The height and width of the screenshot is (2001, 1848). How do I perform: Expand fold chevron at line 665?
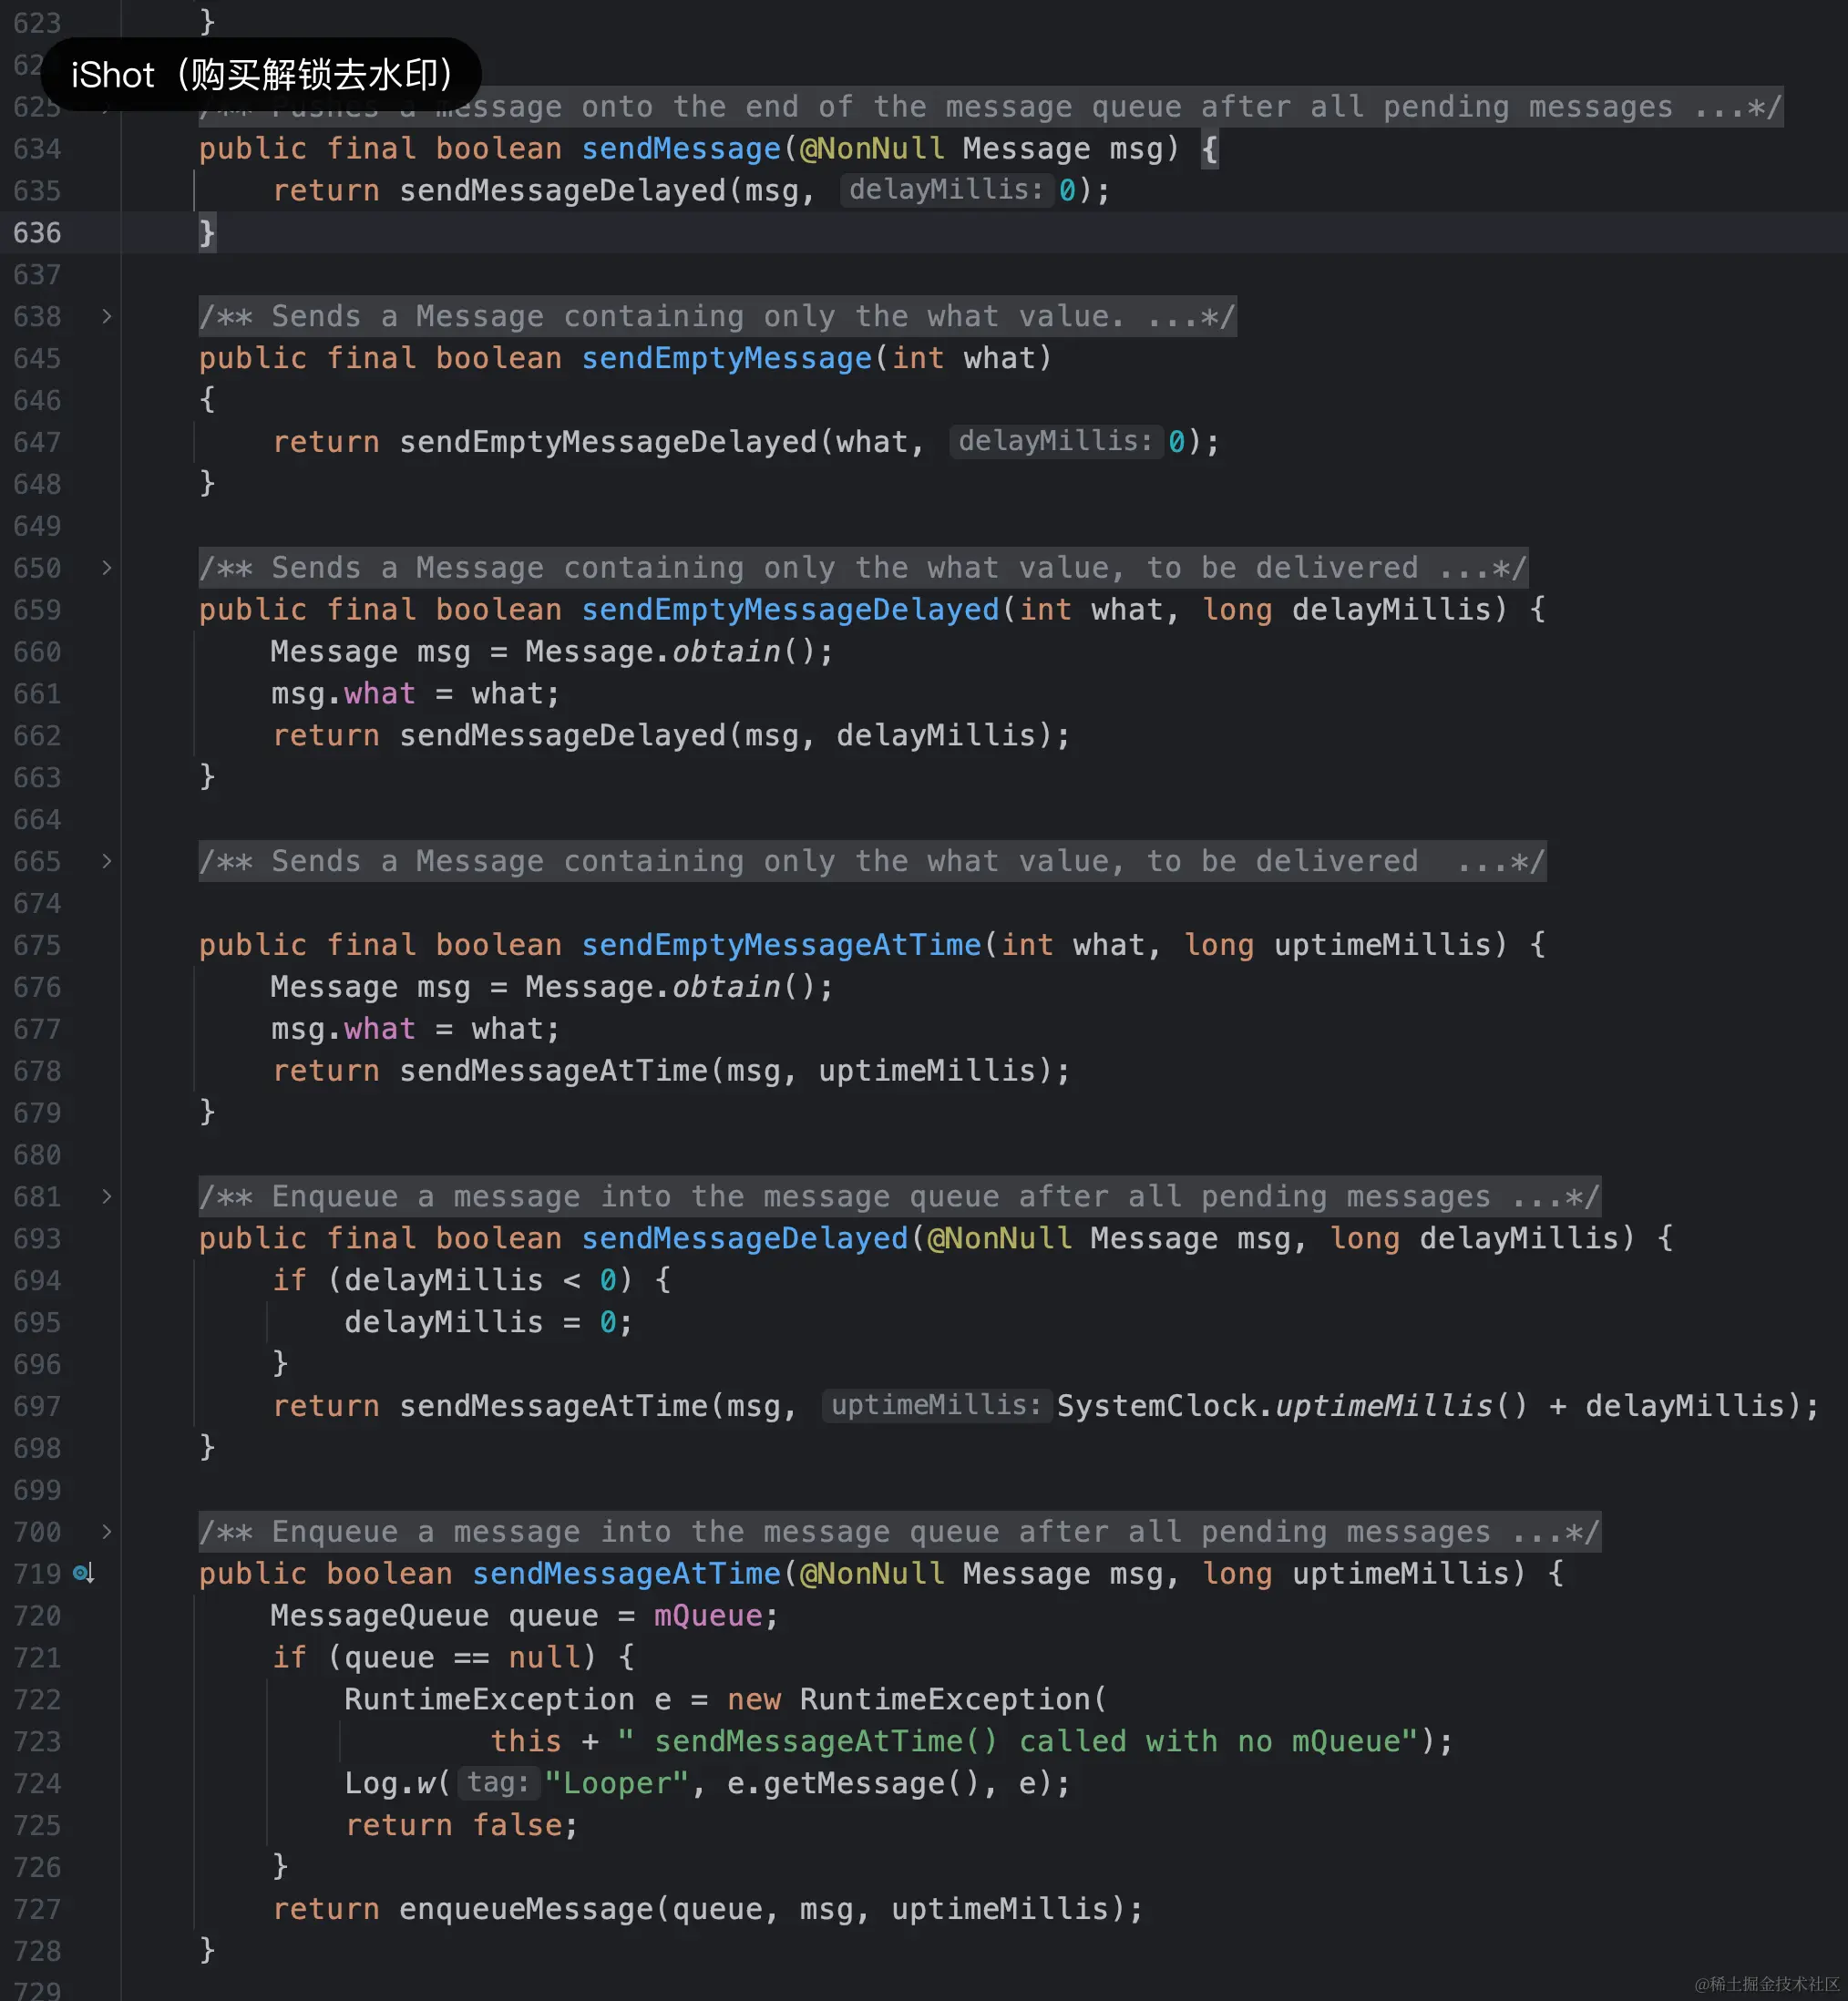pos(107,861)
